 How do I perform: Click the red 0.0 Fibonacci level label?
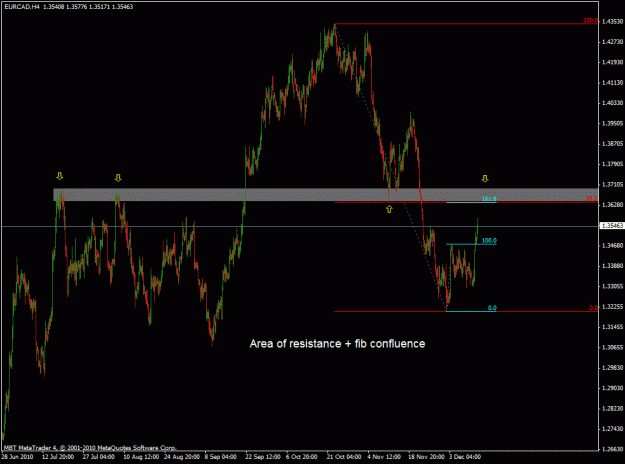[x=594, y=308]
